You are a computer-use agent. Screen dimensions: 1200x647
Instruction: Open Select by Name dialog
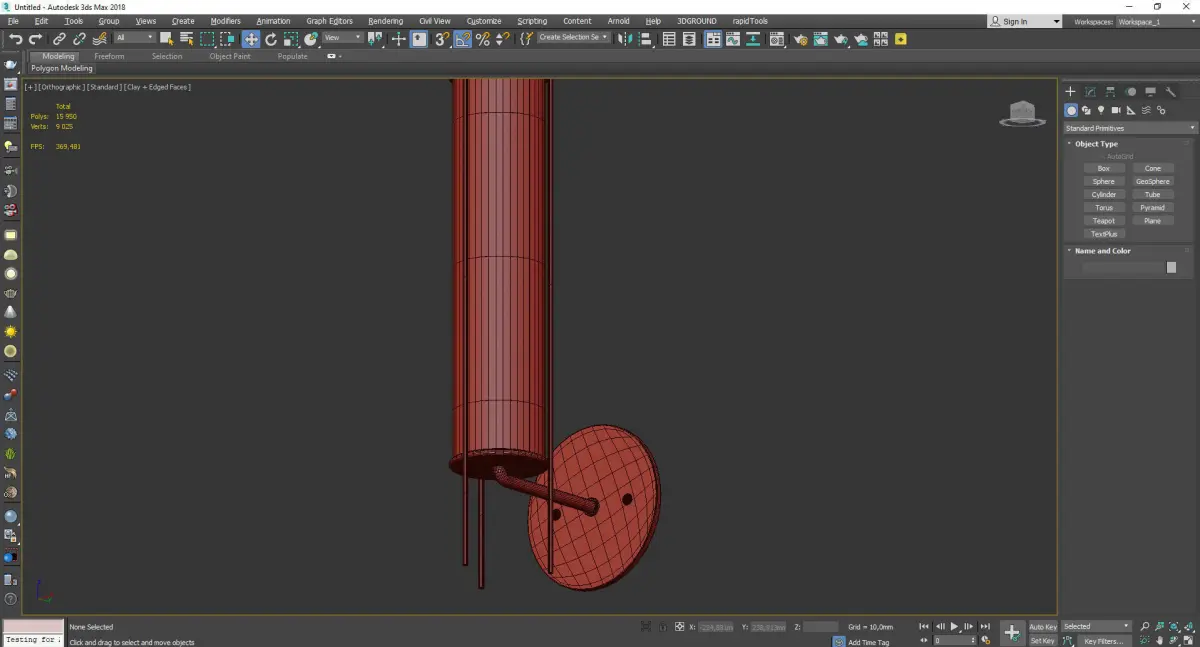pyautogui.click(x=186, y=39)
